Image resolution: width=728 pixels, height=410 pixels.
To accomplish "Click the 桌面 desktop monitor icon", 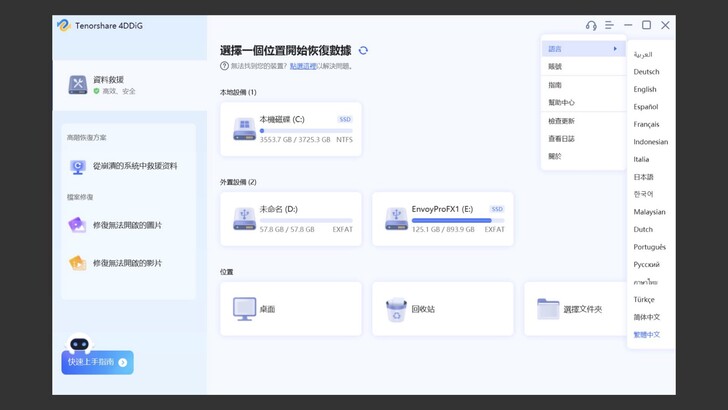I will coord(244,309).
